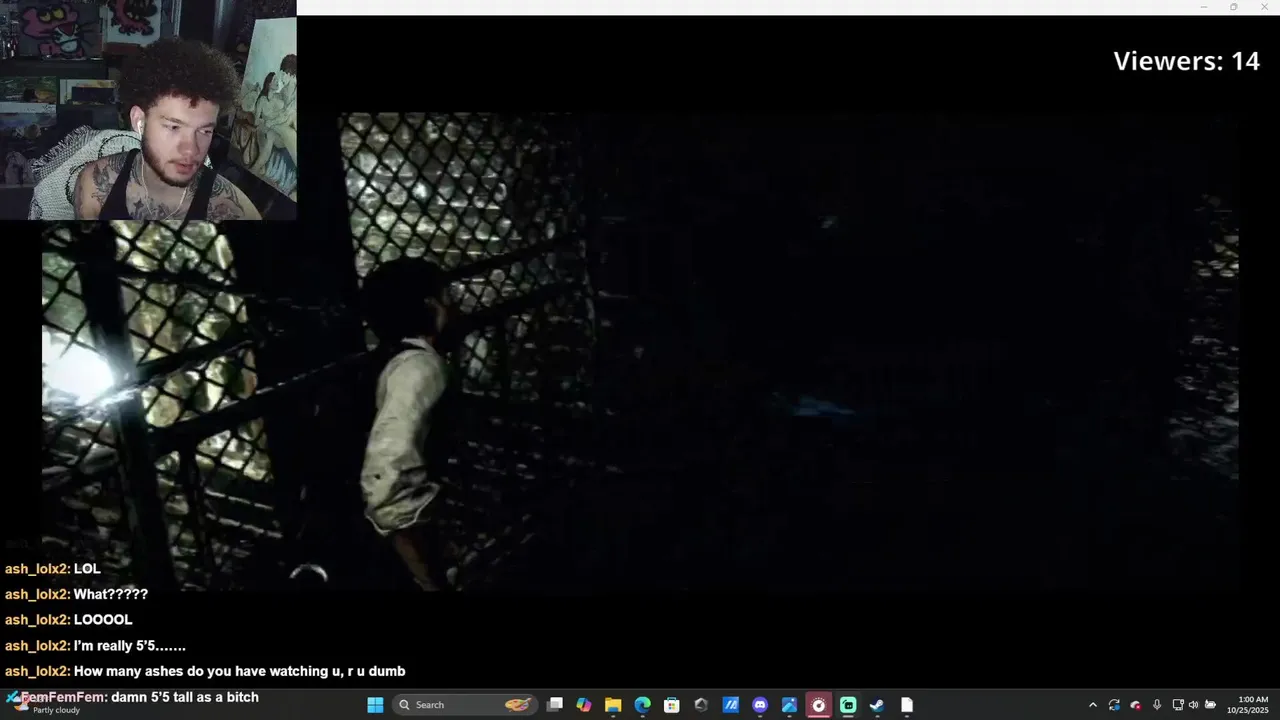Click chat message "I'm really 5'5......."

tap(130, 646)
